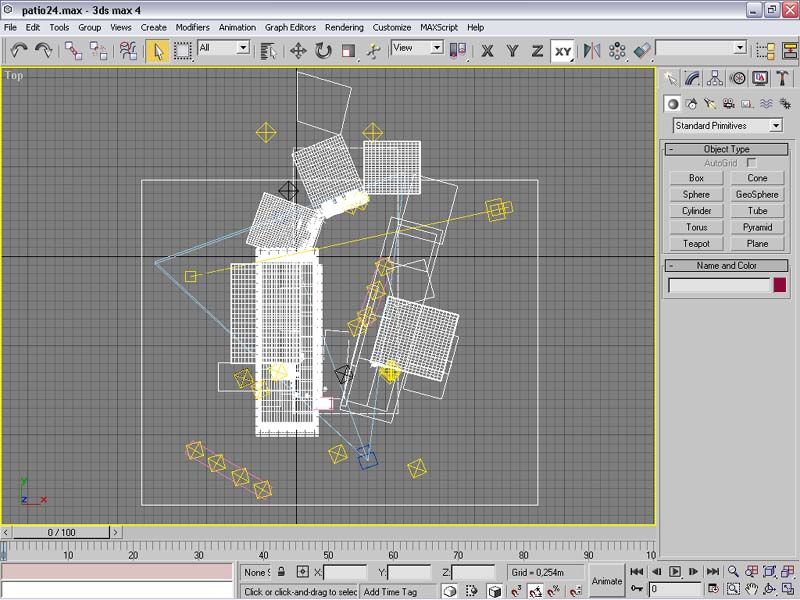
Task: Enable the AutoGrid checkbox
Action: tap(751, 163)
